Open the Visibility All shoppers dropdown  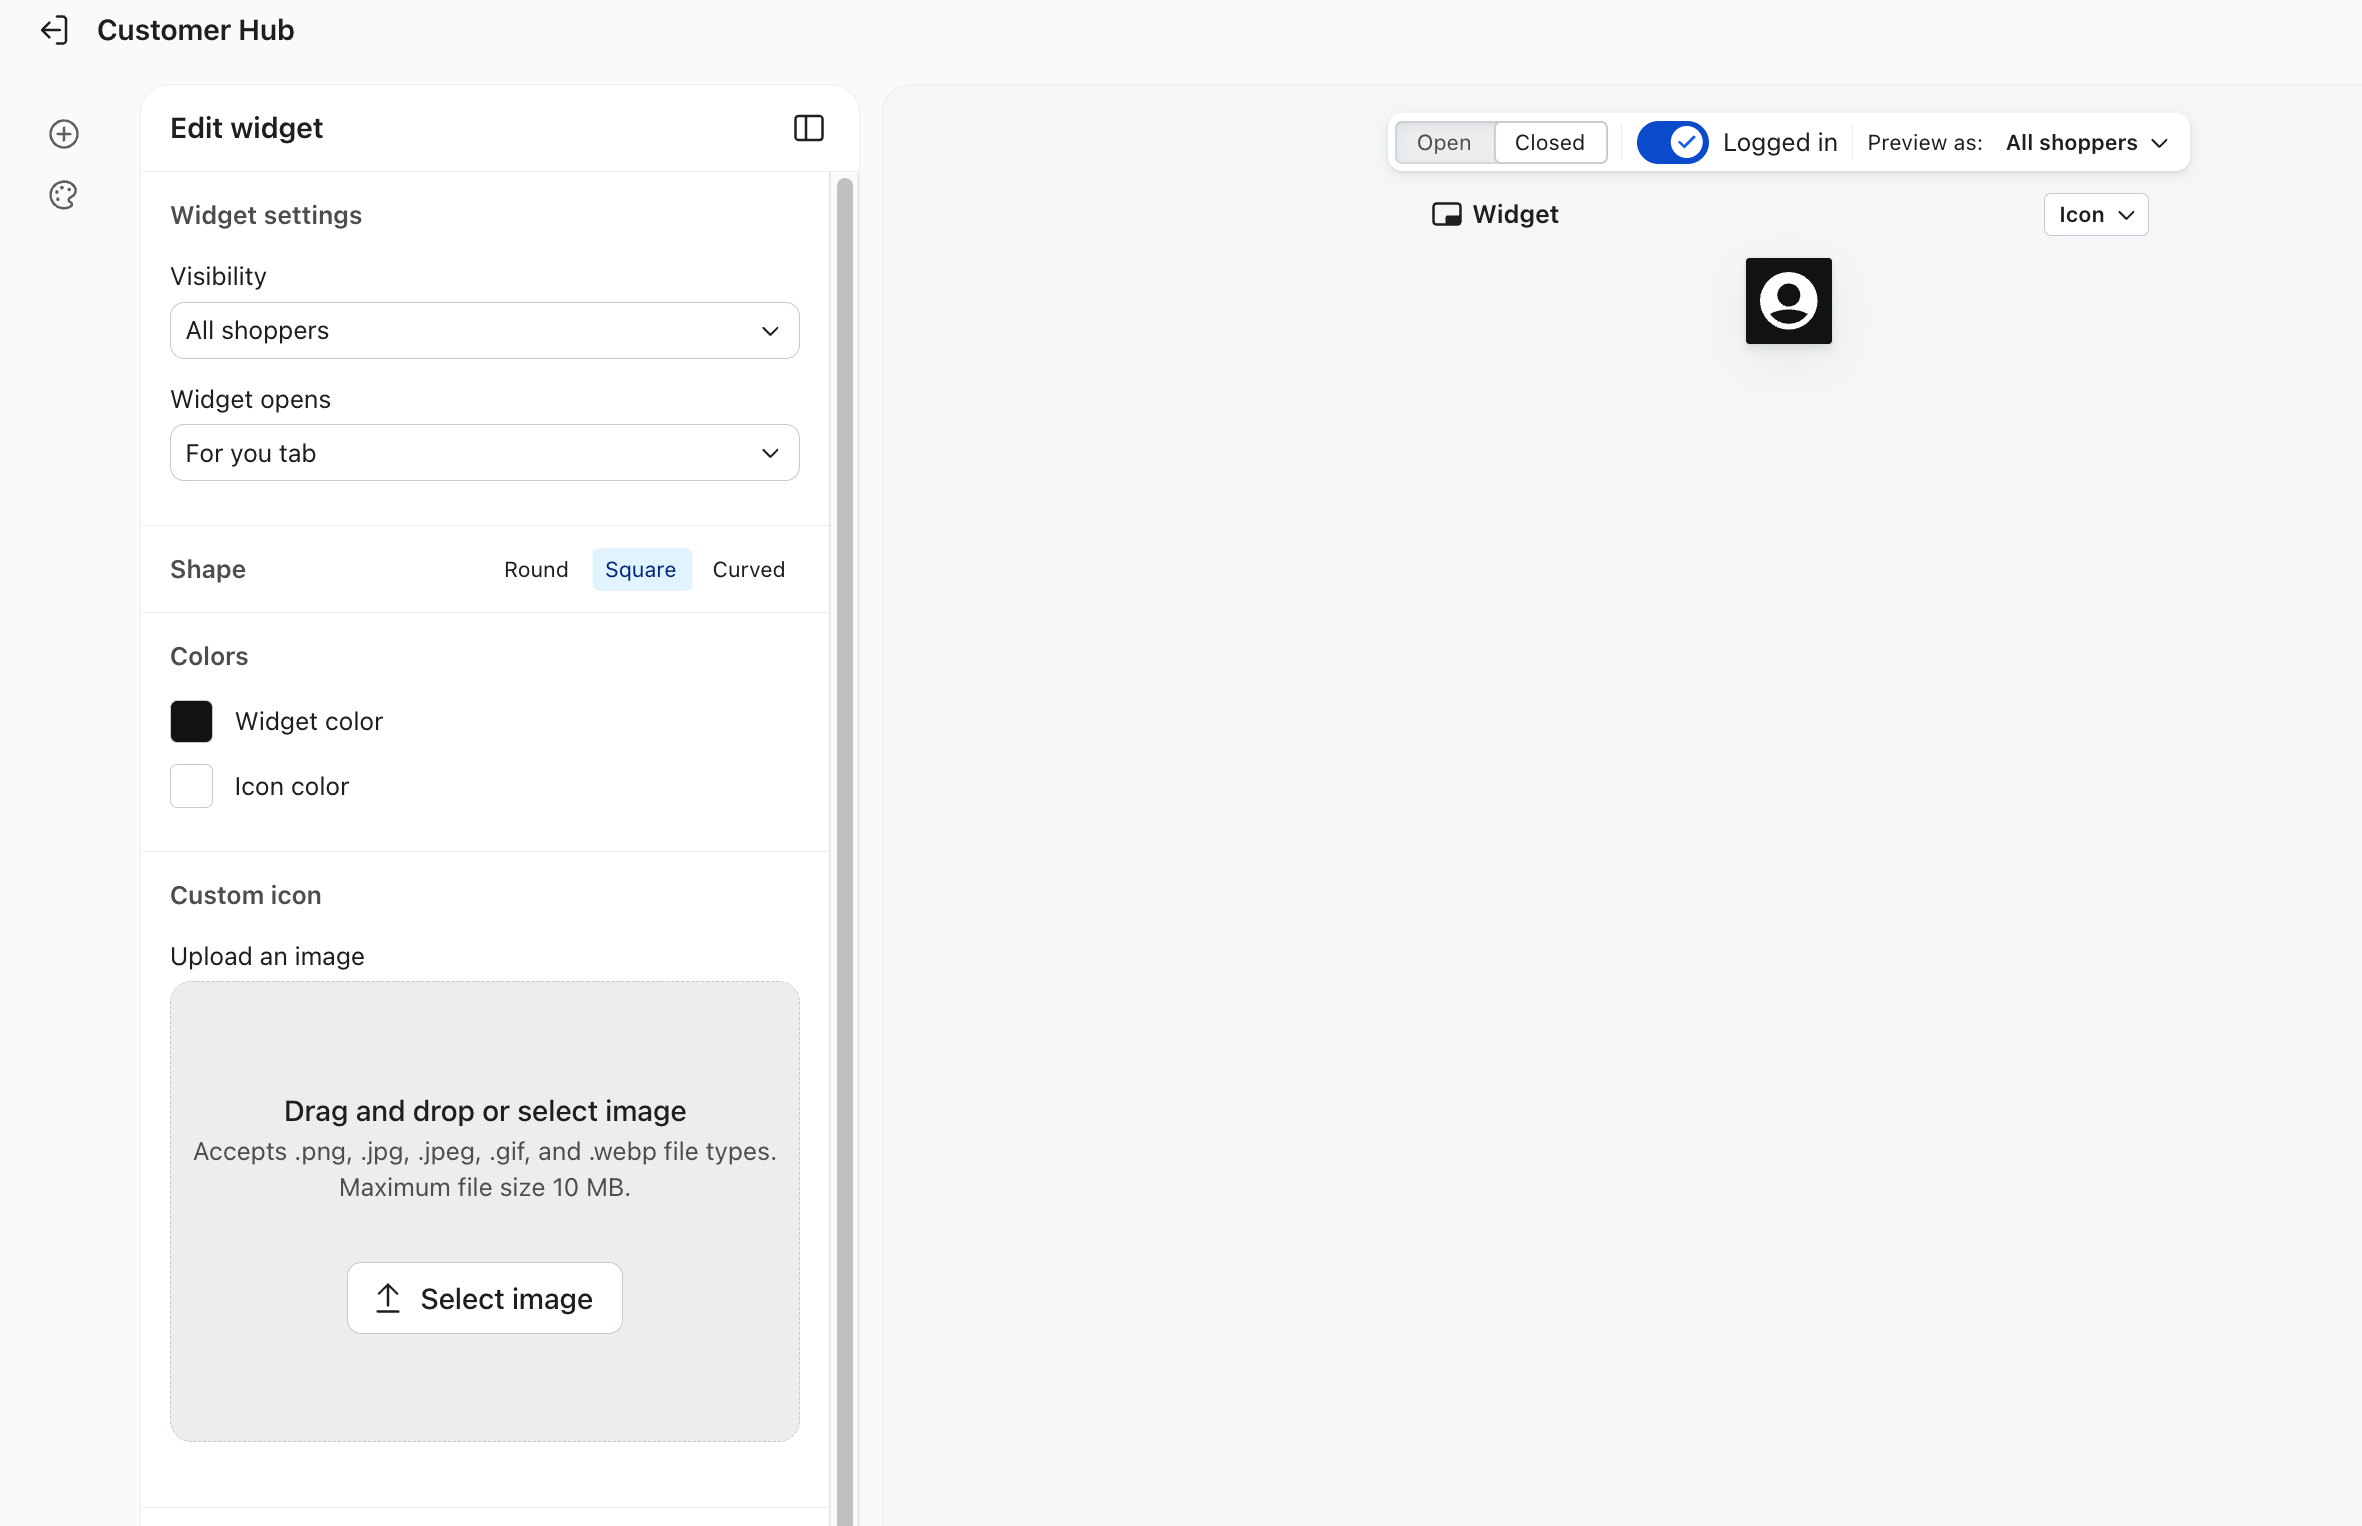[x=485, y=330]
